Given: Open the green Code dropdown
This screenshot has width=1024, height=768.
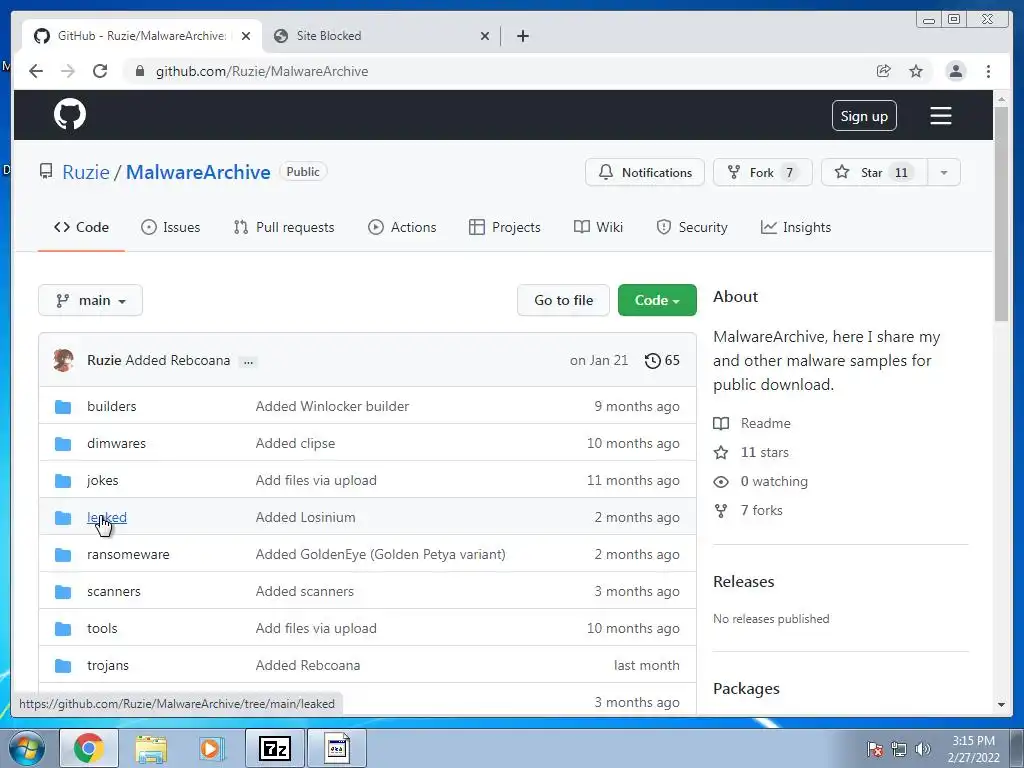Looking at the screenshot, I should point(657,300).
